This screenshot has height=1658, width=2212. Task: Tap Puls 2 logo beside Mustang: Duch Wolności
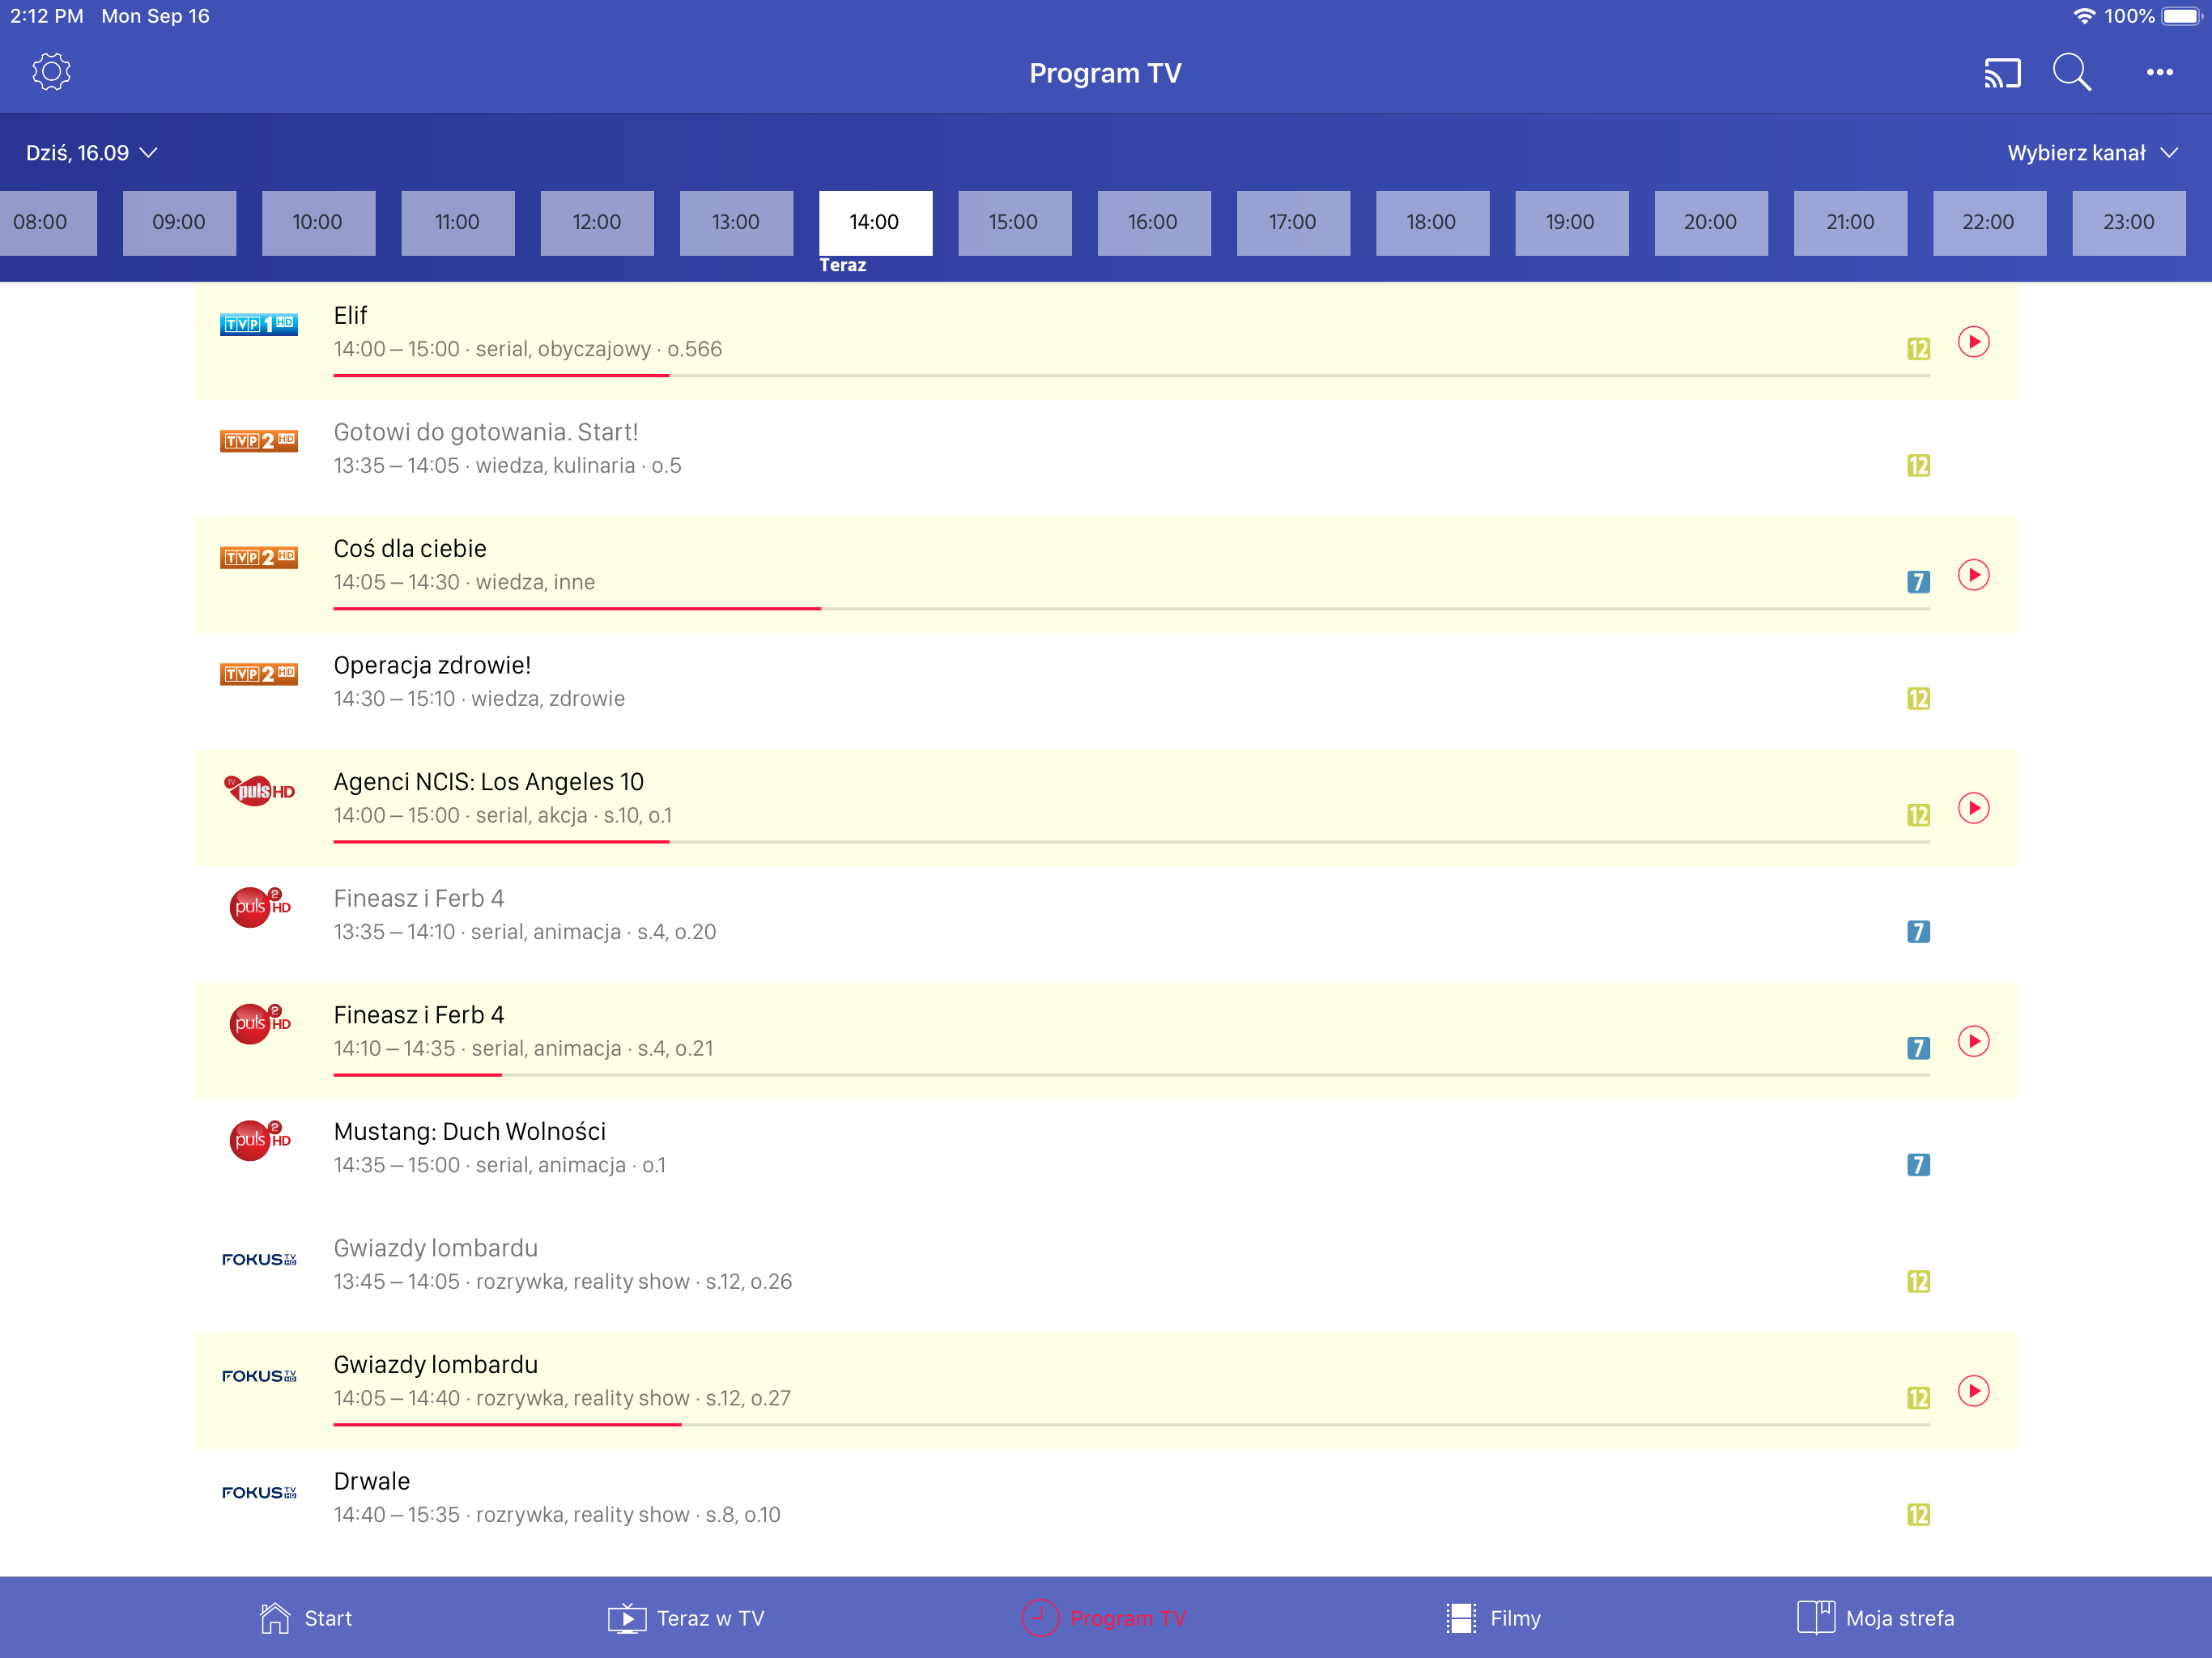[x=260, y=1140]
